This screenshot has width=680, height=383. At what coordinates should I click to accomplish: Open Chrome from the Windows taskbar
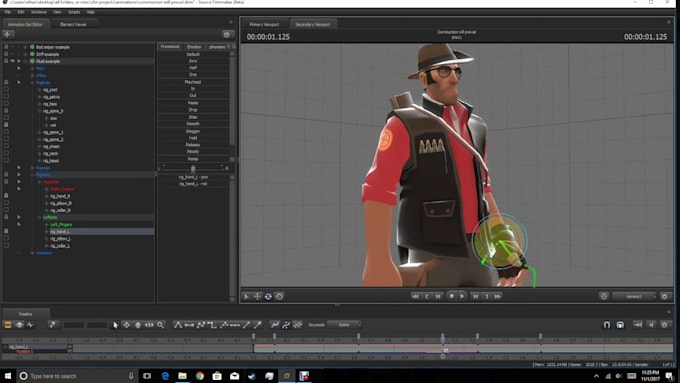pyautogui.click(x=199, y=376)
